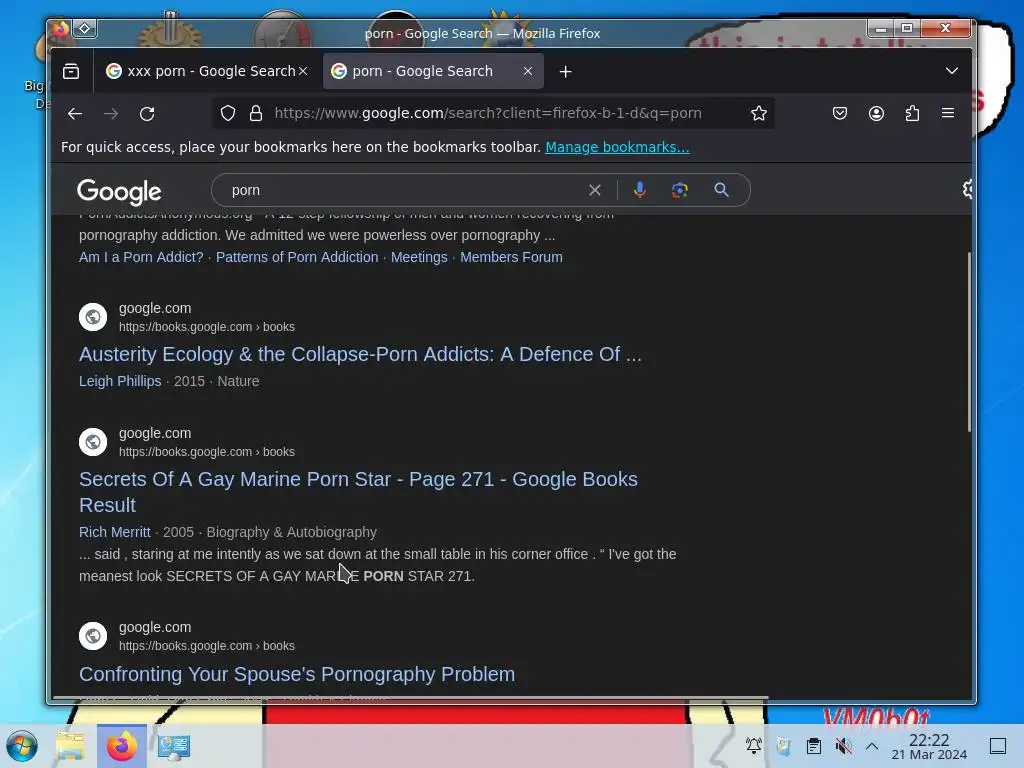The height and width of the screenshot is (768, 1024).
Task: Open the Manage bookmarks link
Action: pyautogui.click(x=617, y=147)
